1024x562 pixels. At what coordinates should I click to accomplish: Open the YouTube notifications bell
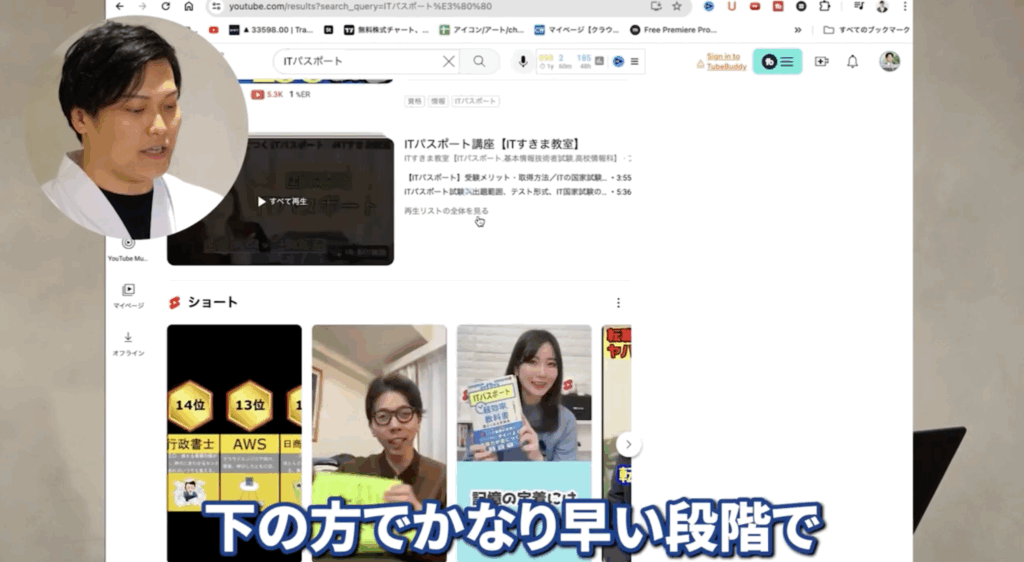pos(852,62)
